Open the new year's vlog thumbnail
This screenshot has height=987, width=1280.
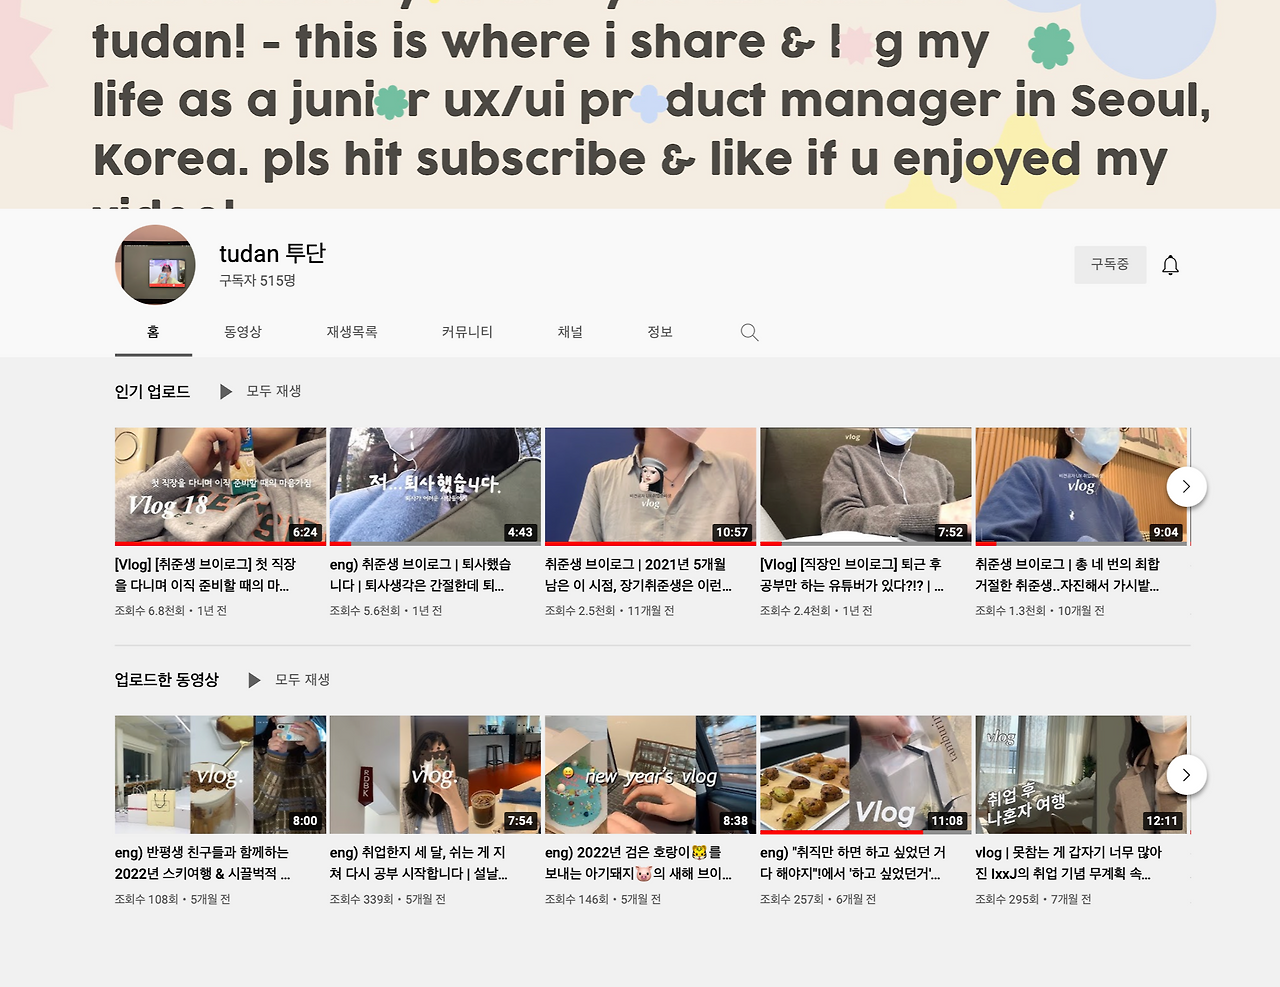pos(650,775)
